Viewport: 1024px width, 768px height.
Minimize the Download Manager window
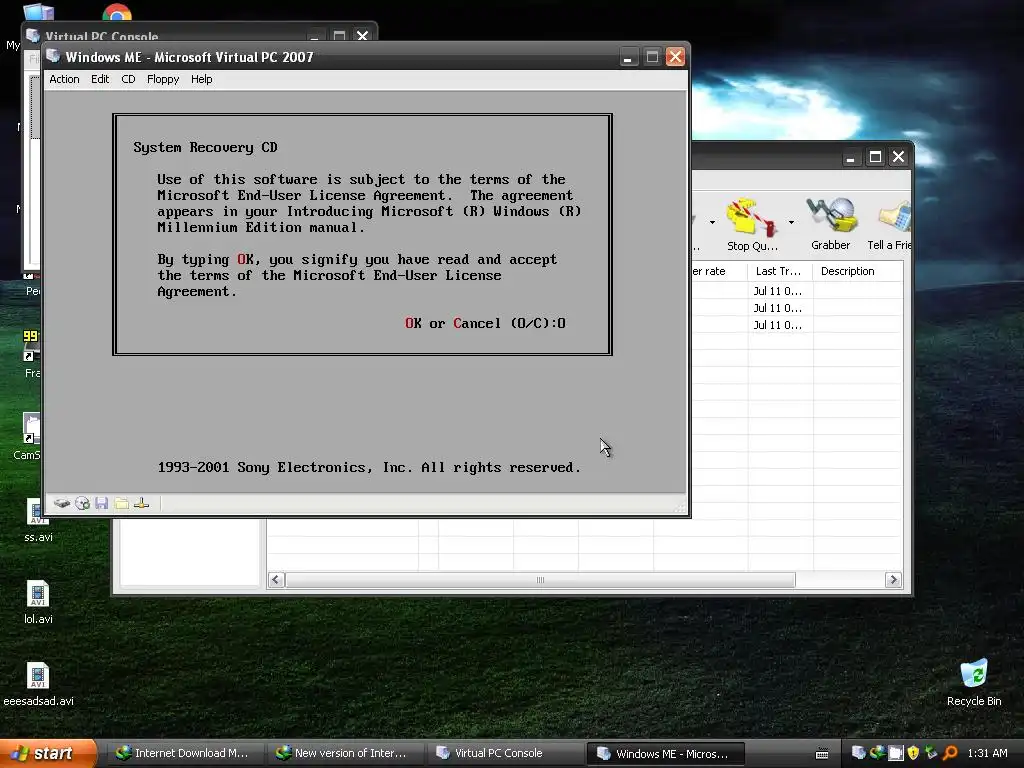tap(850, 157)
